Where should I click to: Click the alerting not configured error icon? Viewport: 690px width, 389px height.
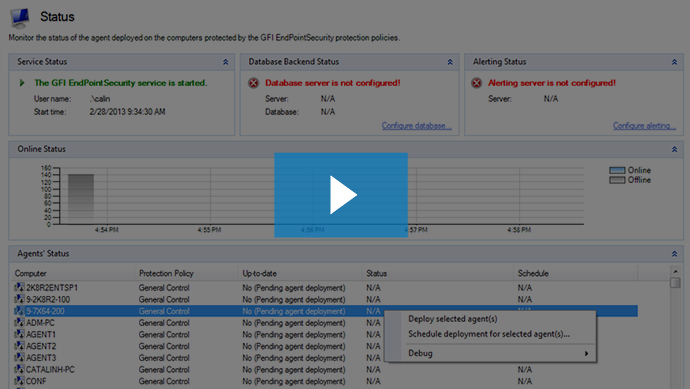(x=477, y=83)
